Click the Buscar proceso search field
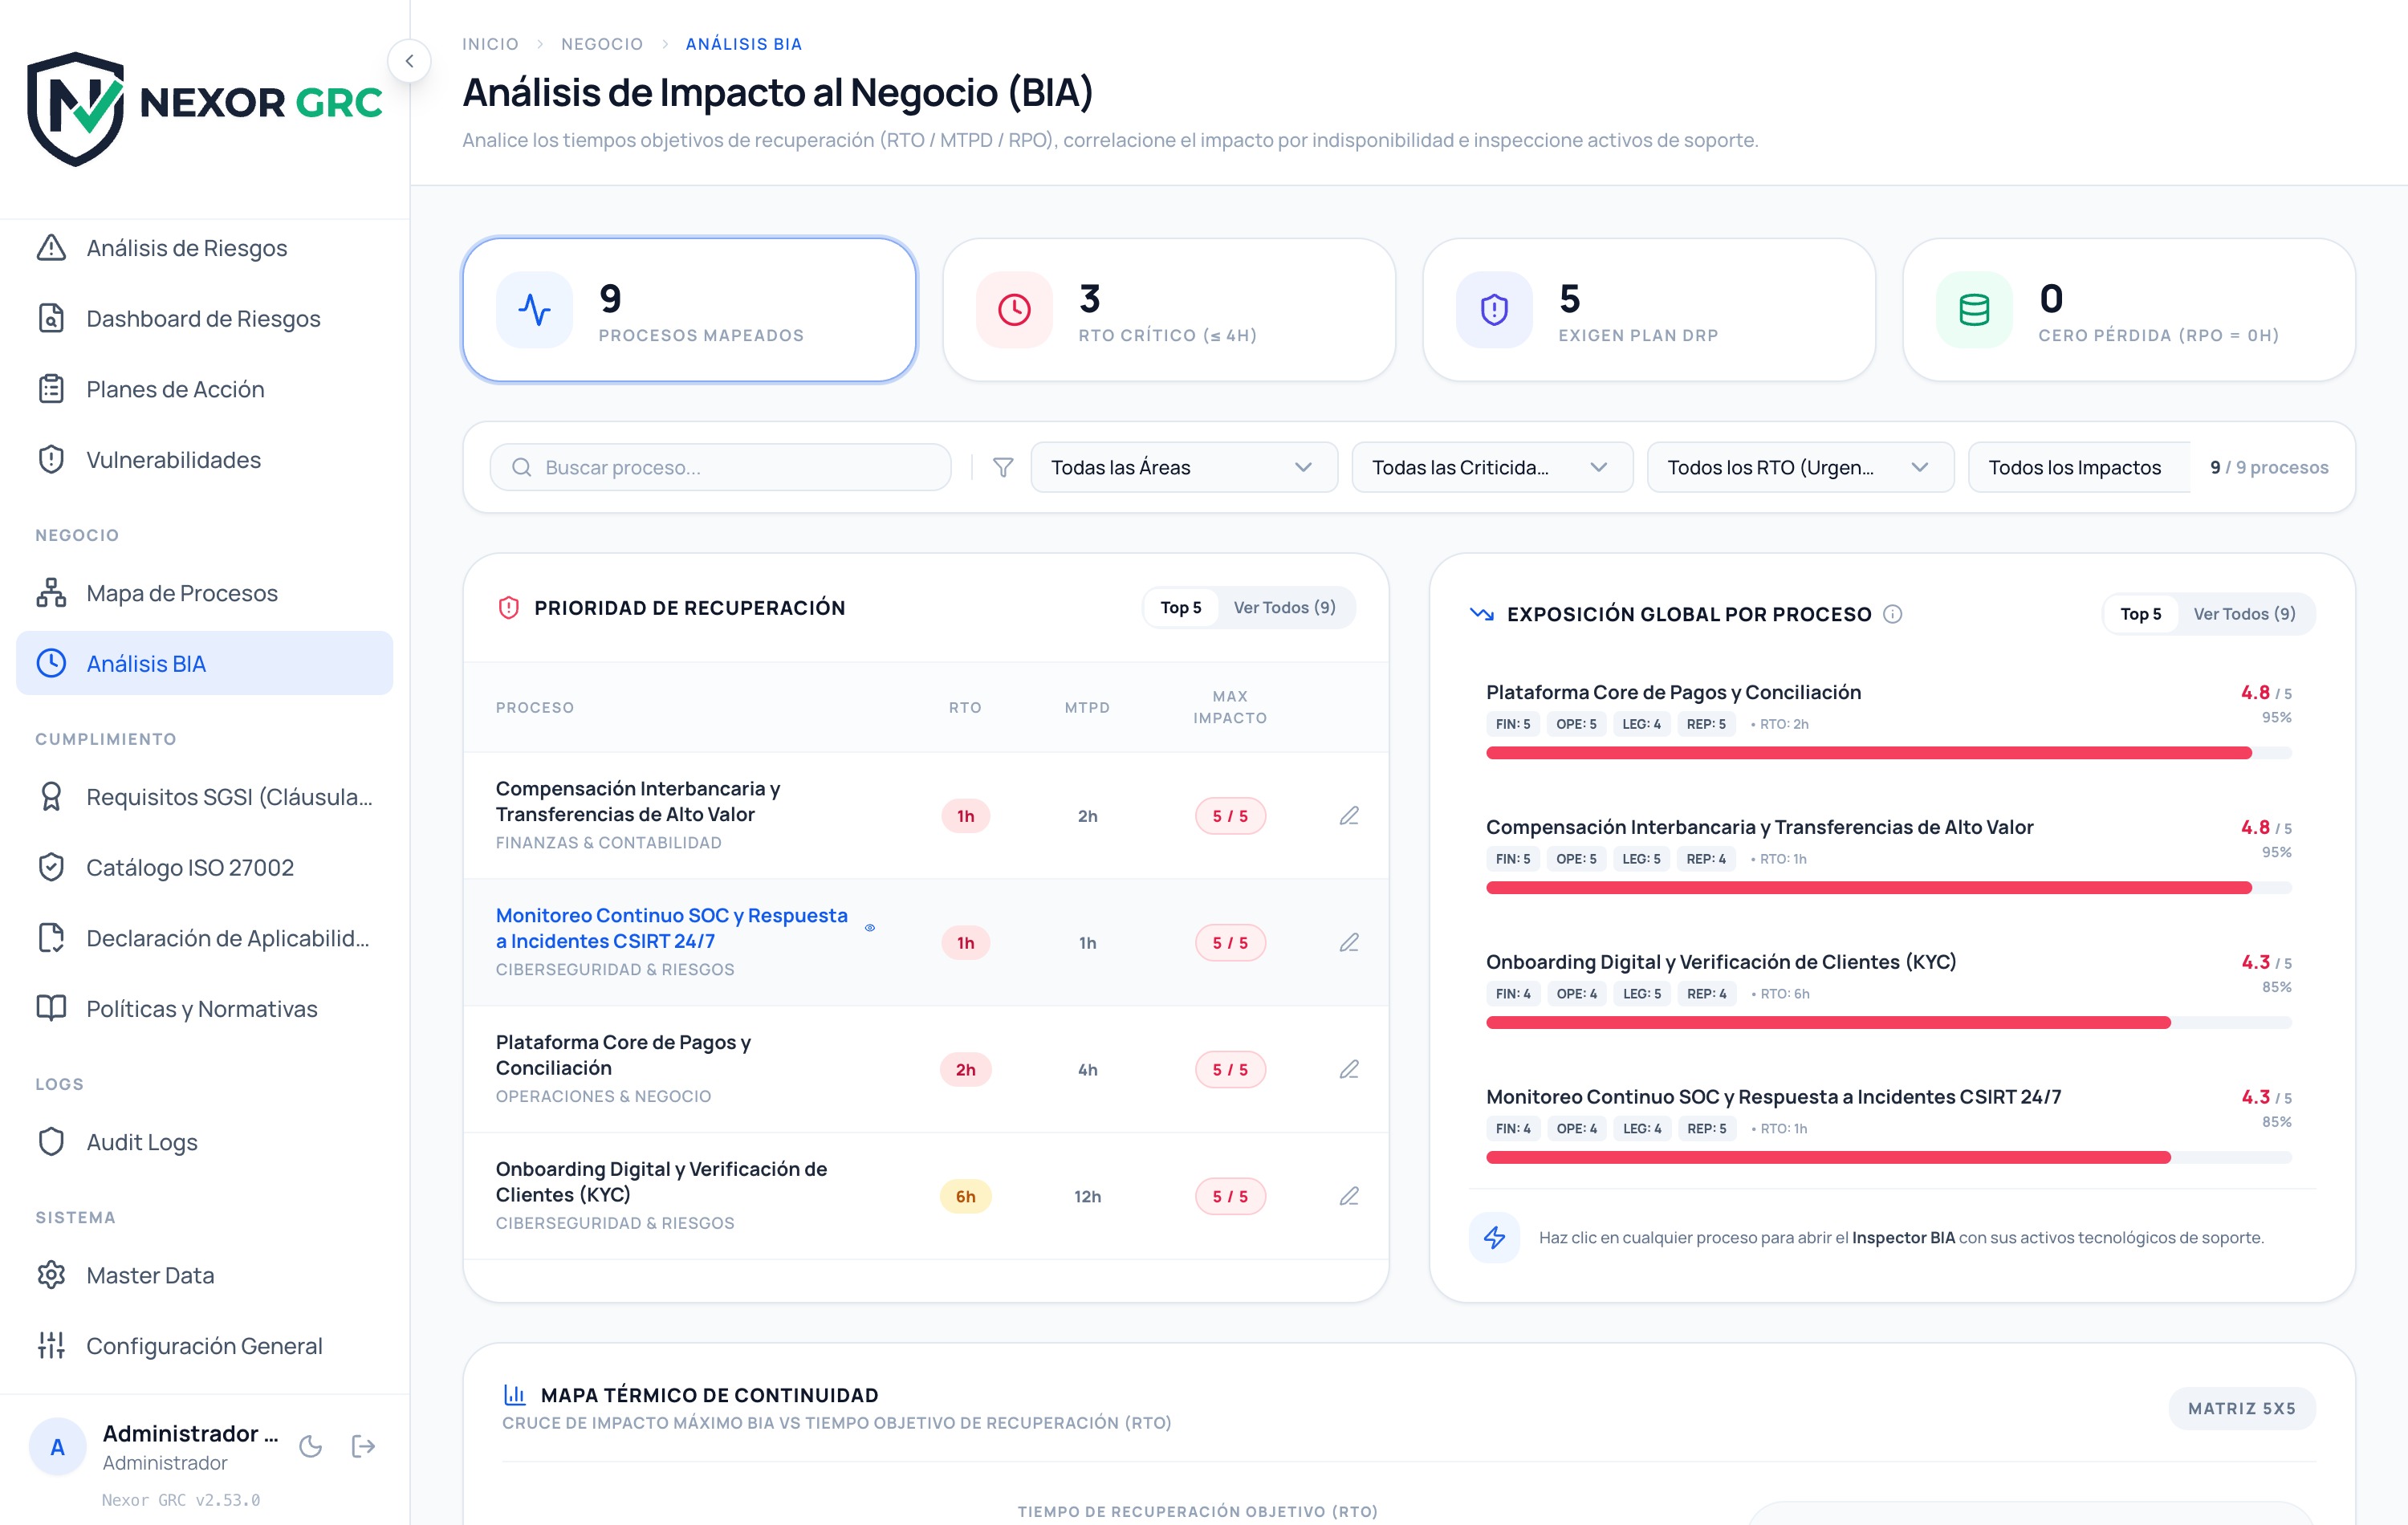The width and height of the screenshot is (2408, 1525). click(x=720, y=467)
